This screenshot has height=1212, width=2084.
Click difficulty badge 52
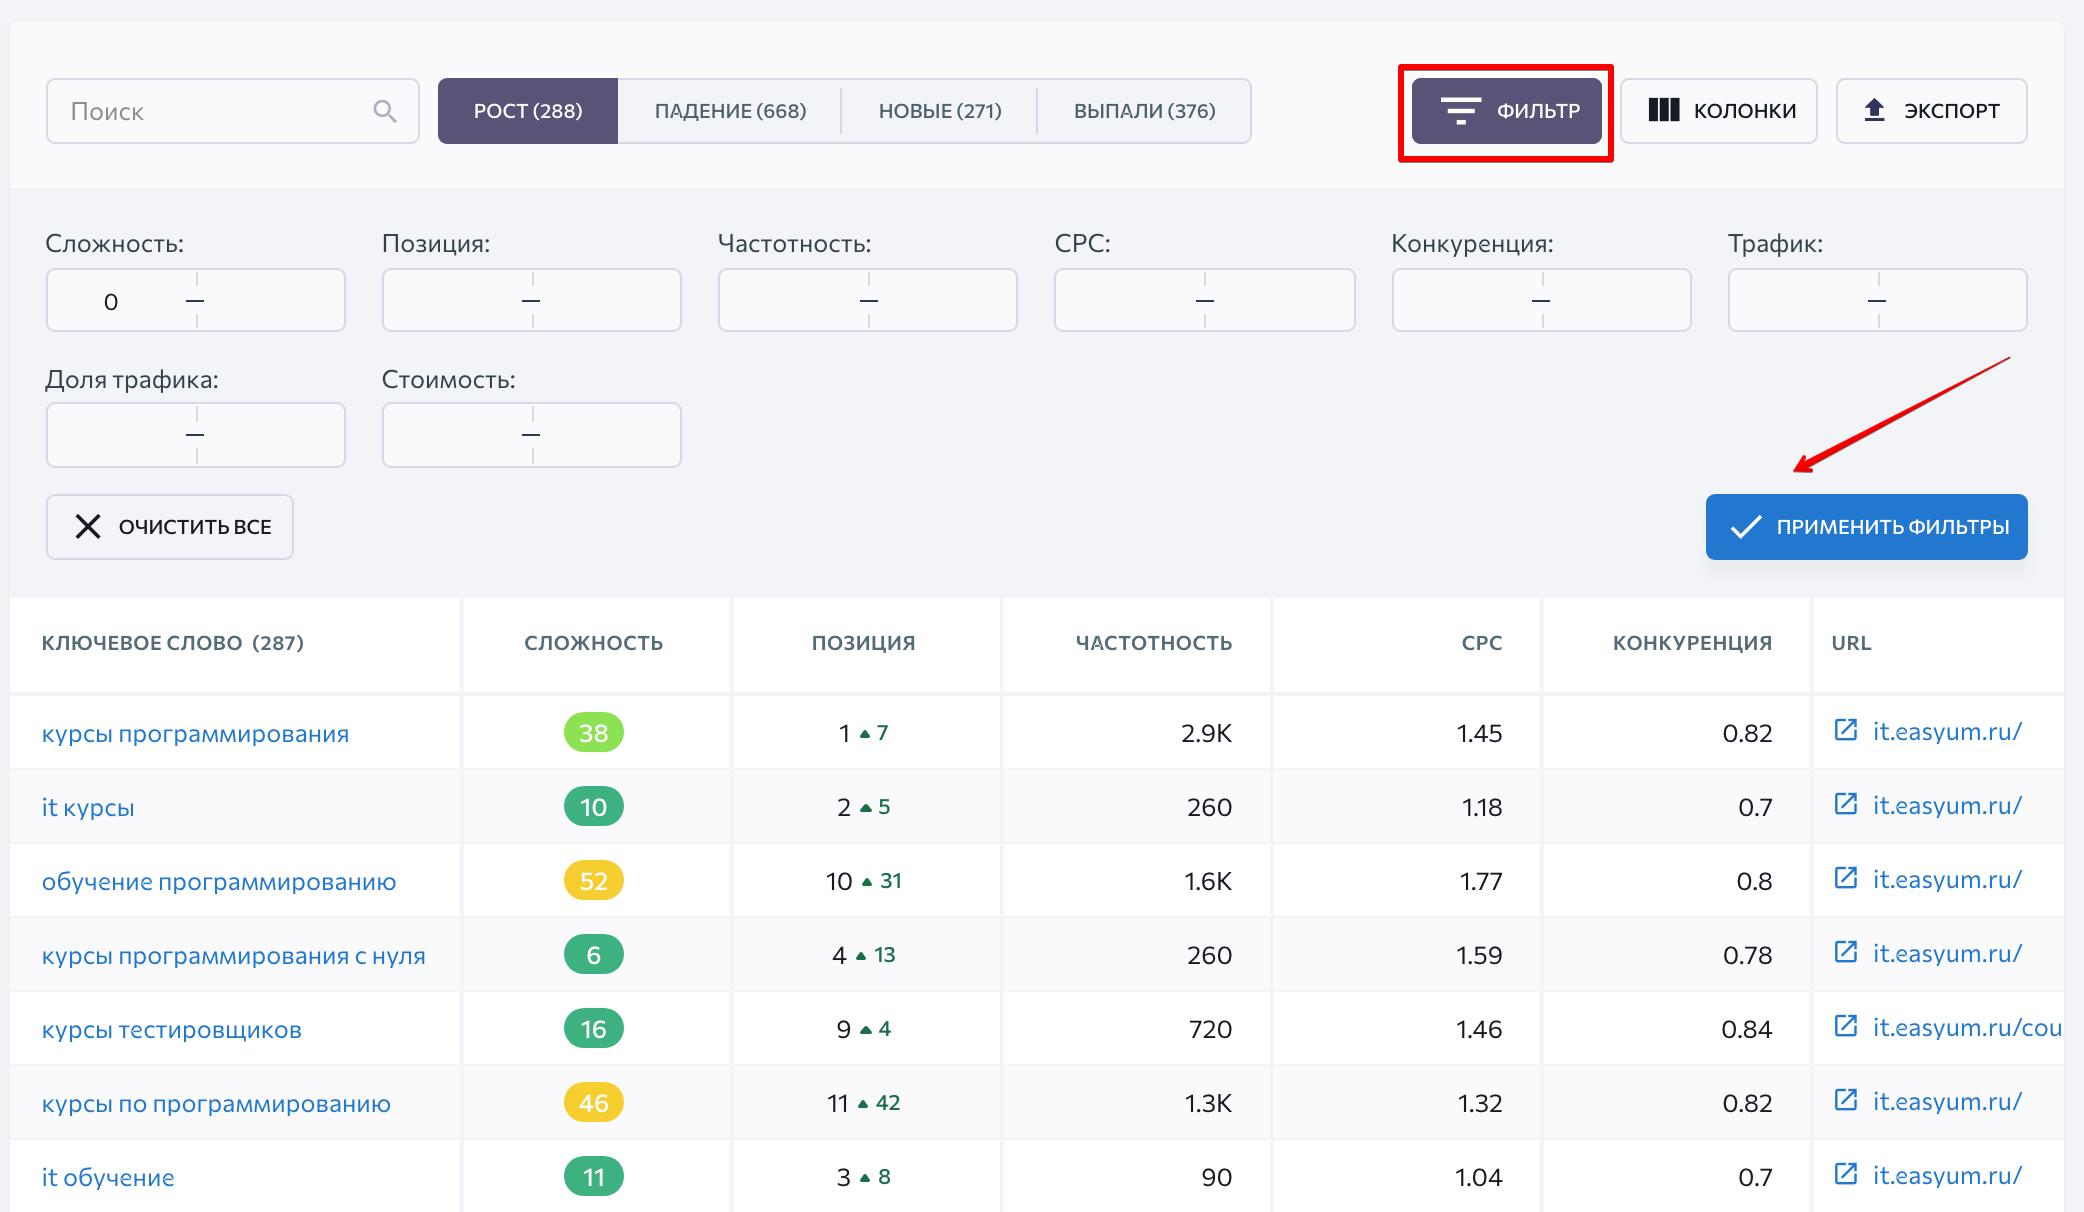594,881
